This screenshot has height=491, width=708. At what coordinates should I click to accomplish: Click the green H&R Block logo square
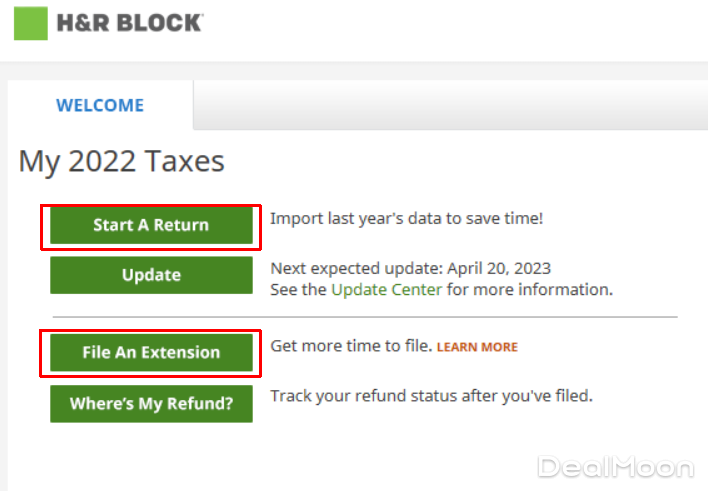click(31, 23)
